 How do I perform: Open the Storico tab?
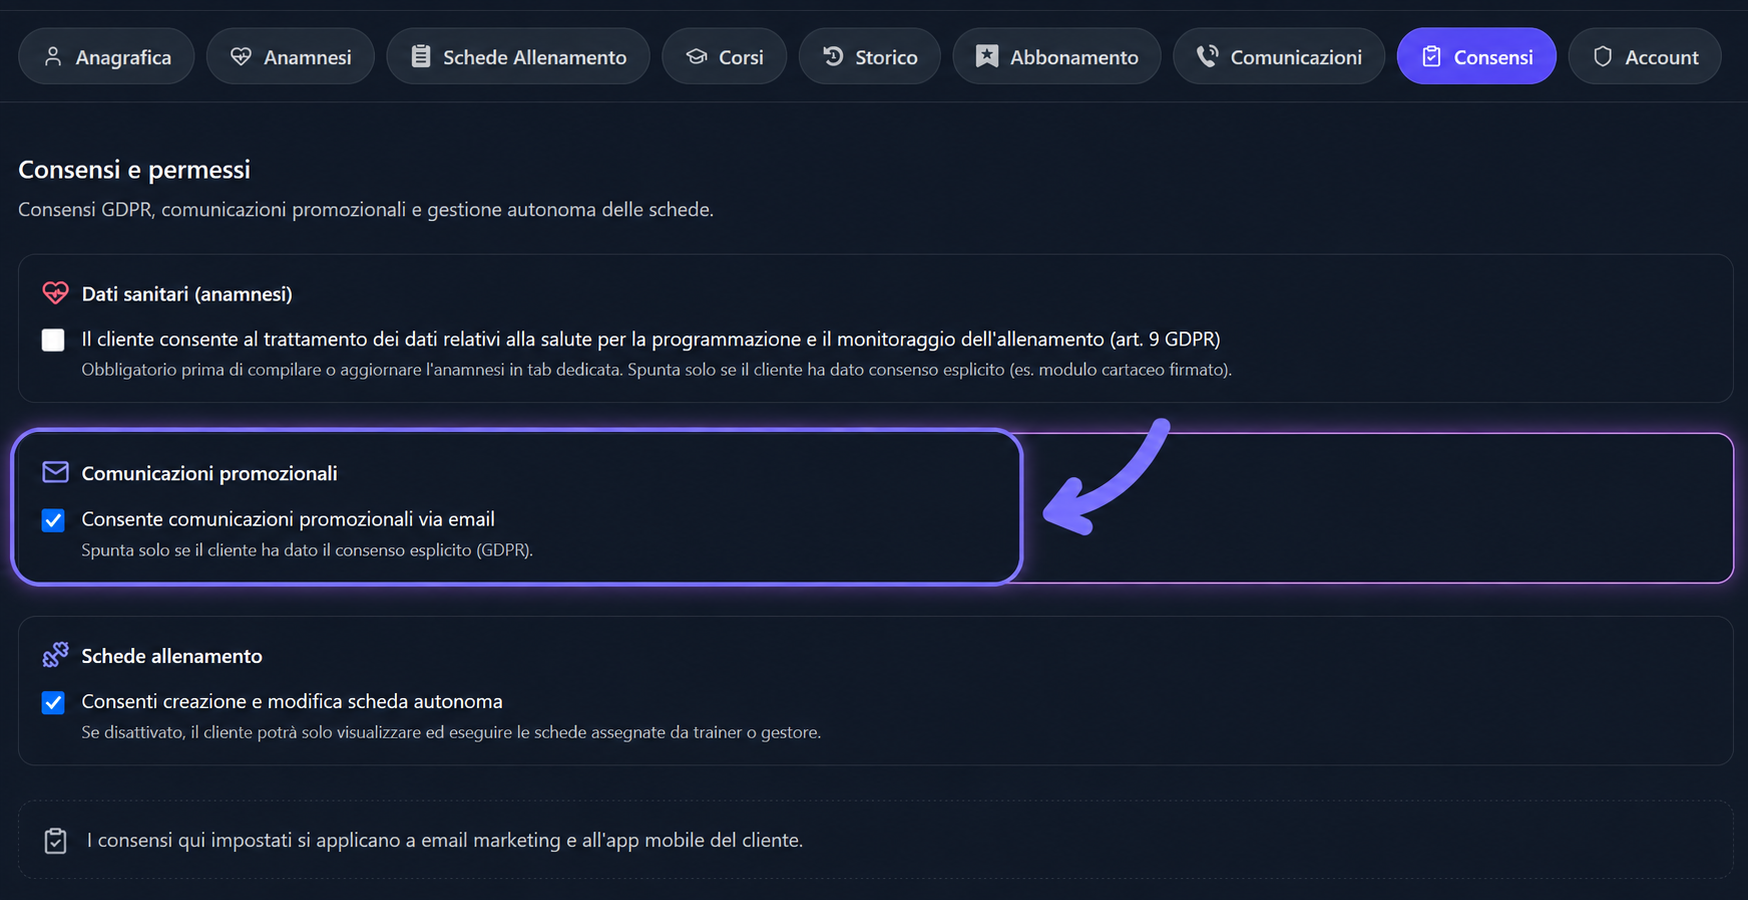click(x=869, y=57)
